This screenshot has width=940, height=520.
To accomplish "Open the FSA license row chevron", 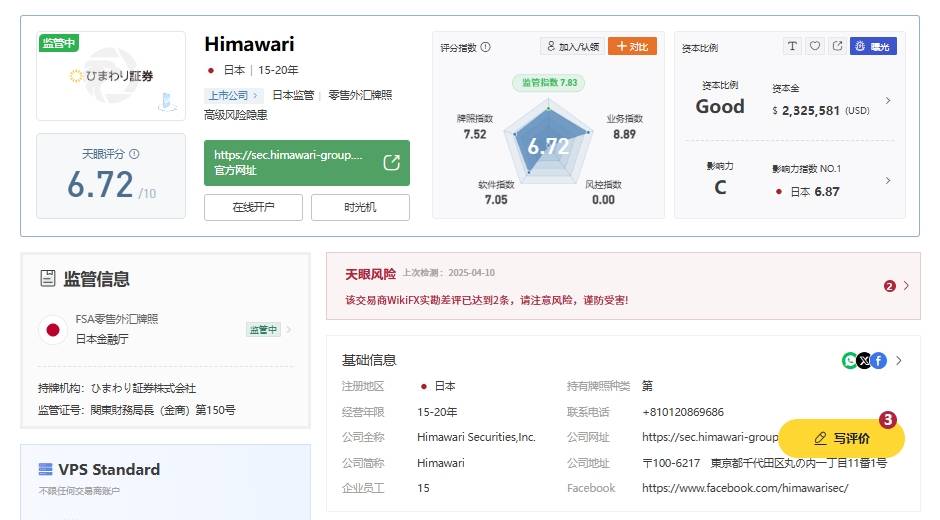I will pyautogui.click(x=290, y=329).
